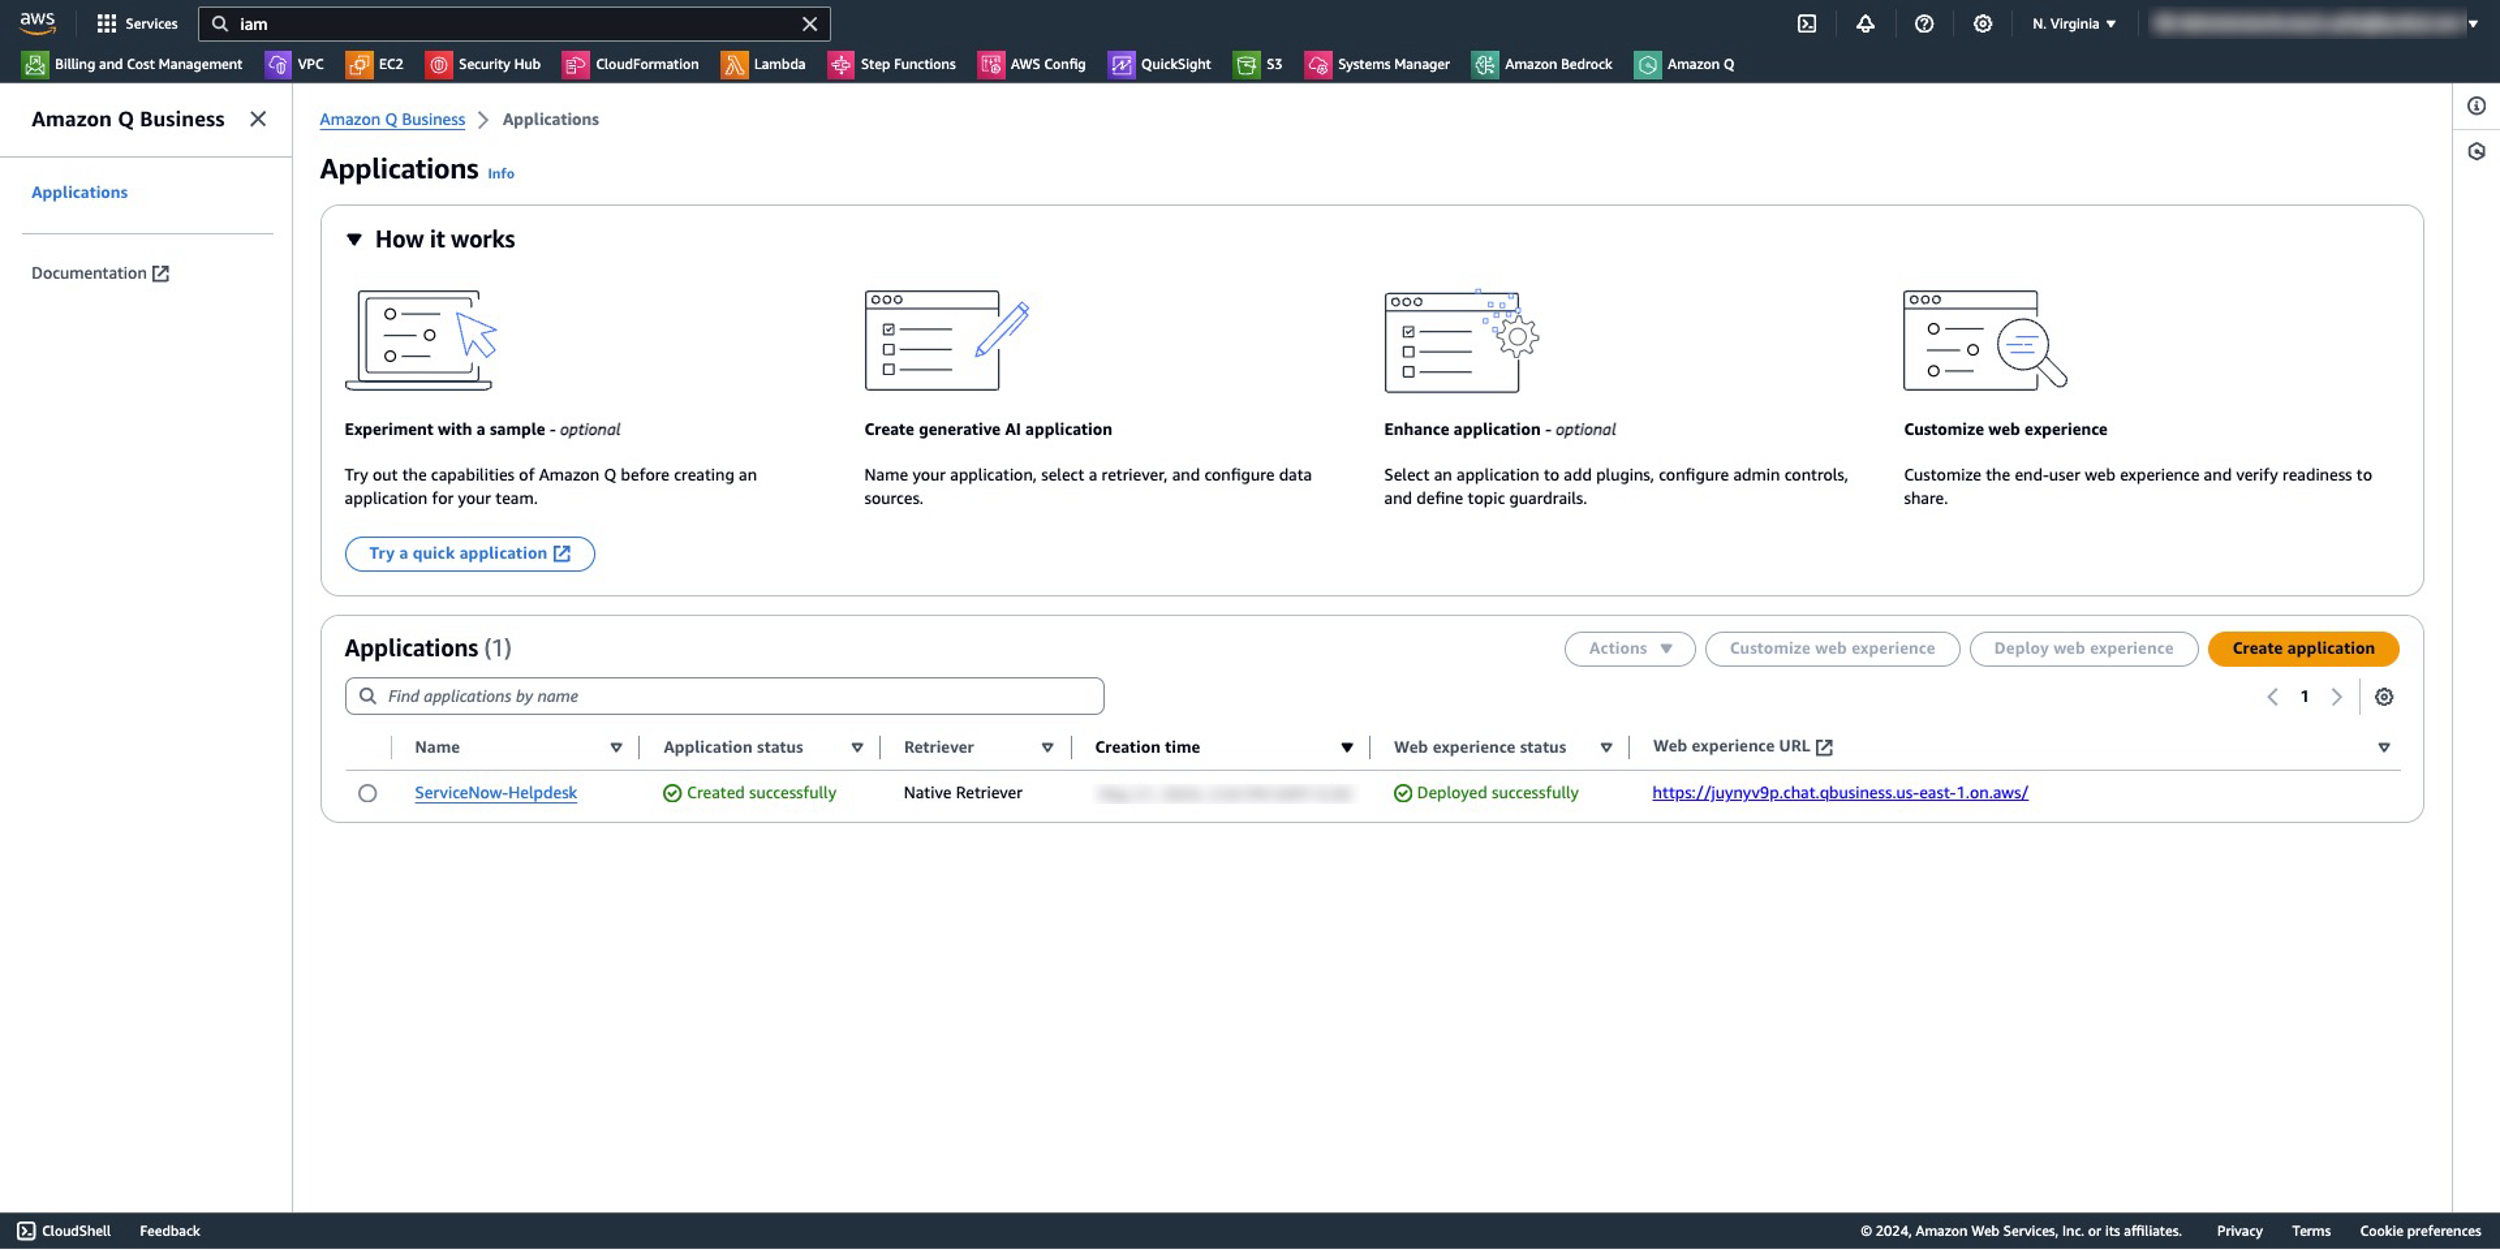This screenshot has width=2500, height=1250.
Task: Click Try a quick application button
Action: (x=469, y=553)
